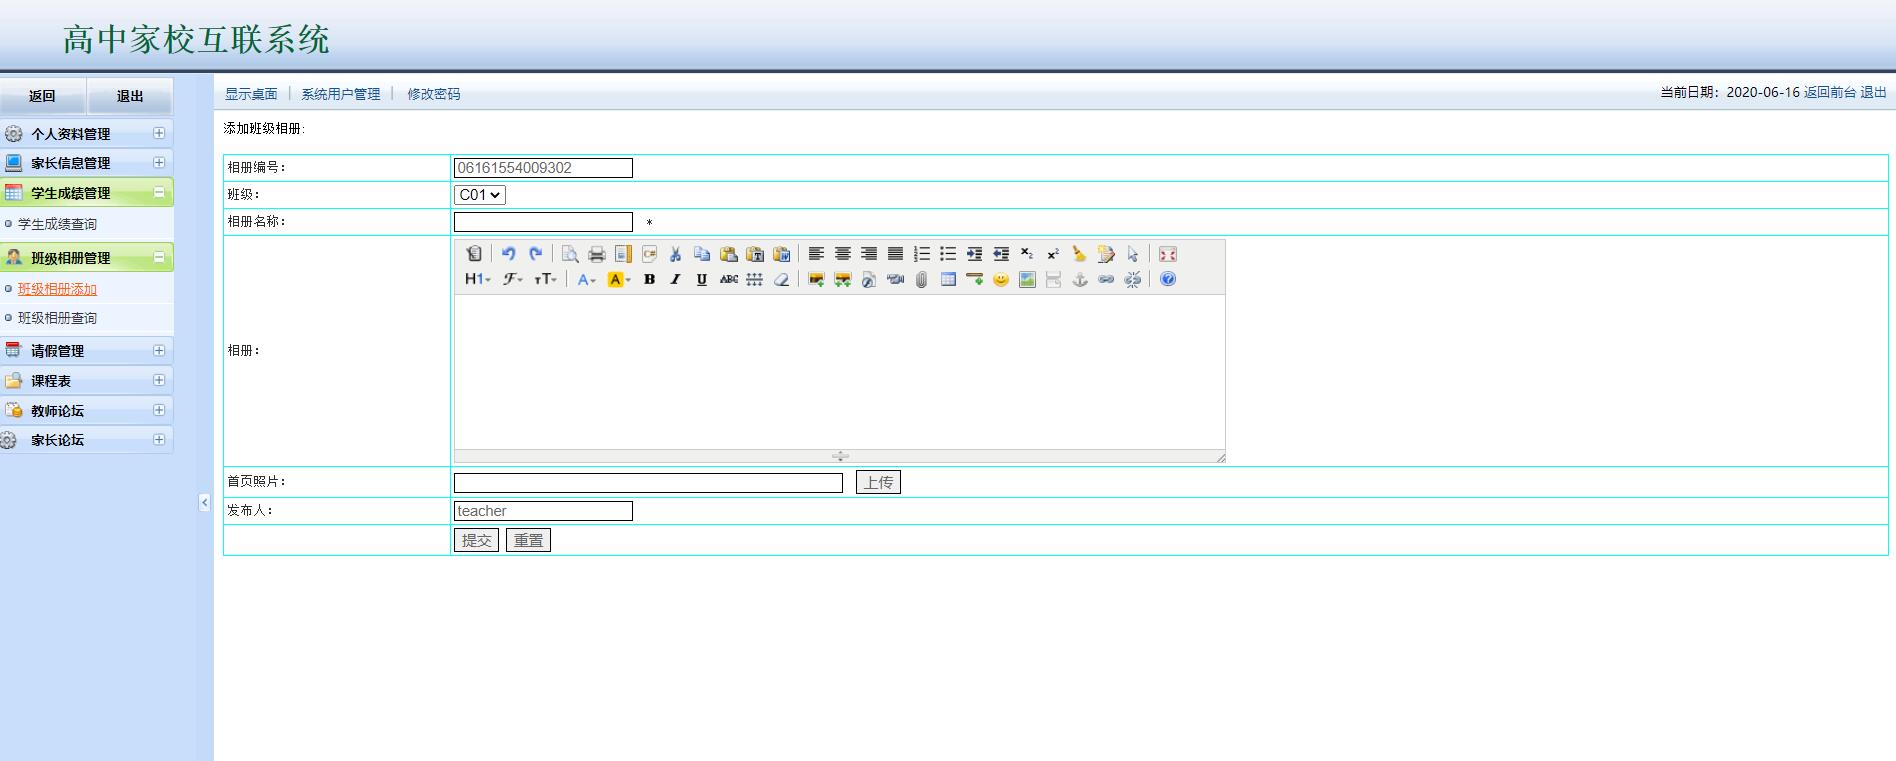Expand the 教师论坛 section

pos(159,410)
